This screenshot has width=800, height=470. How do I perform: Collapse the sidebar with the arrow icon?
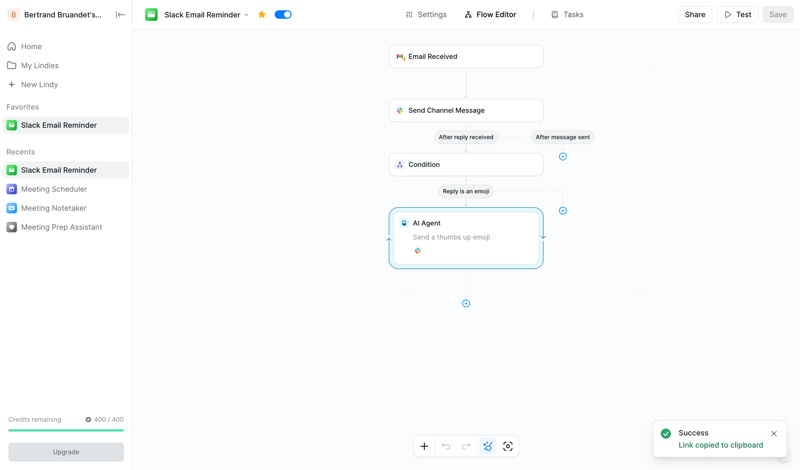[x=120, y=15]
